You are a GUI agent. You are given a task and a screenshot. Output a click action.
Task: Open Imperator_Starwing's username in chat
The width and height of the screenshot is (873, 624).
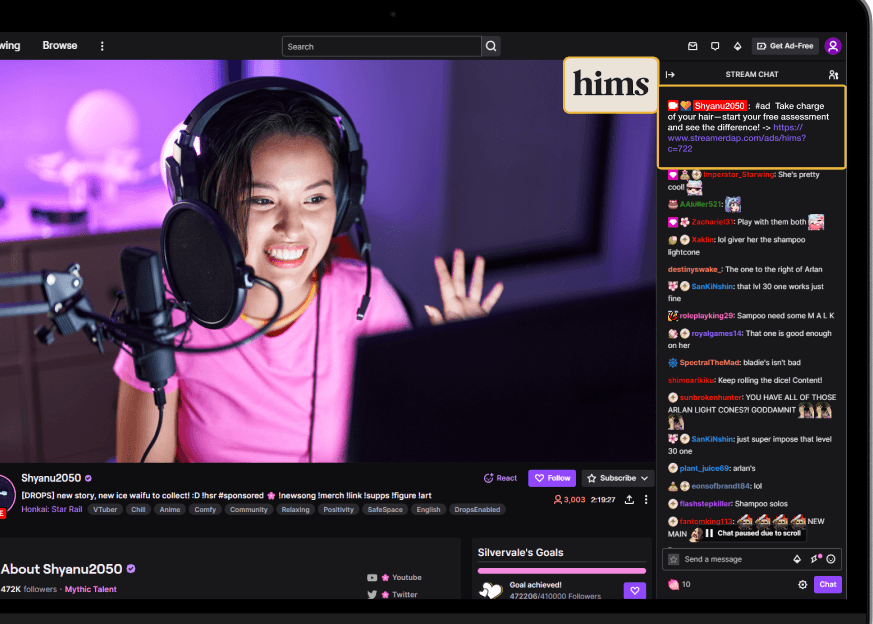738,175
